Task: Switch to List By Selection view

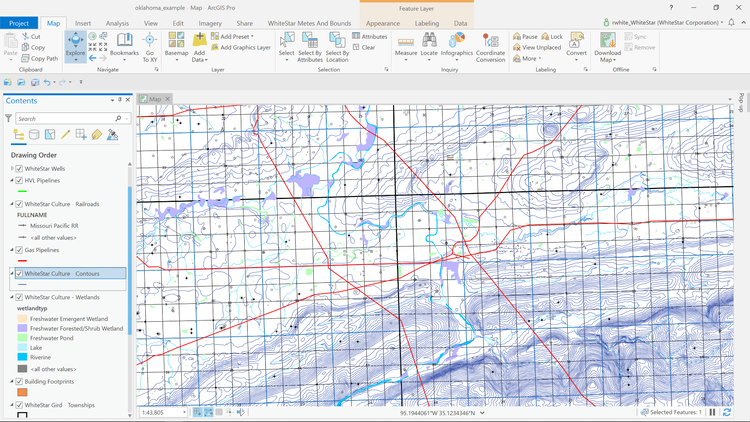Action: [x=50, y=135]
